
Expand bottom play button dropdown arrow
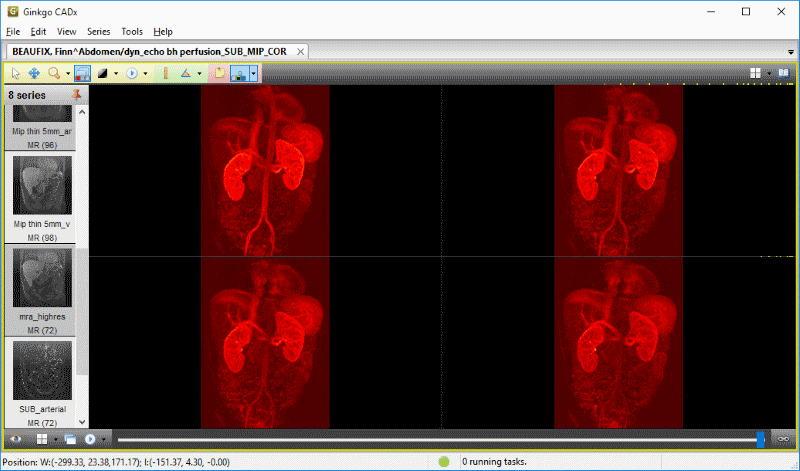click(x=104, y=439)
